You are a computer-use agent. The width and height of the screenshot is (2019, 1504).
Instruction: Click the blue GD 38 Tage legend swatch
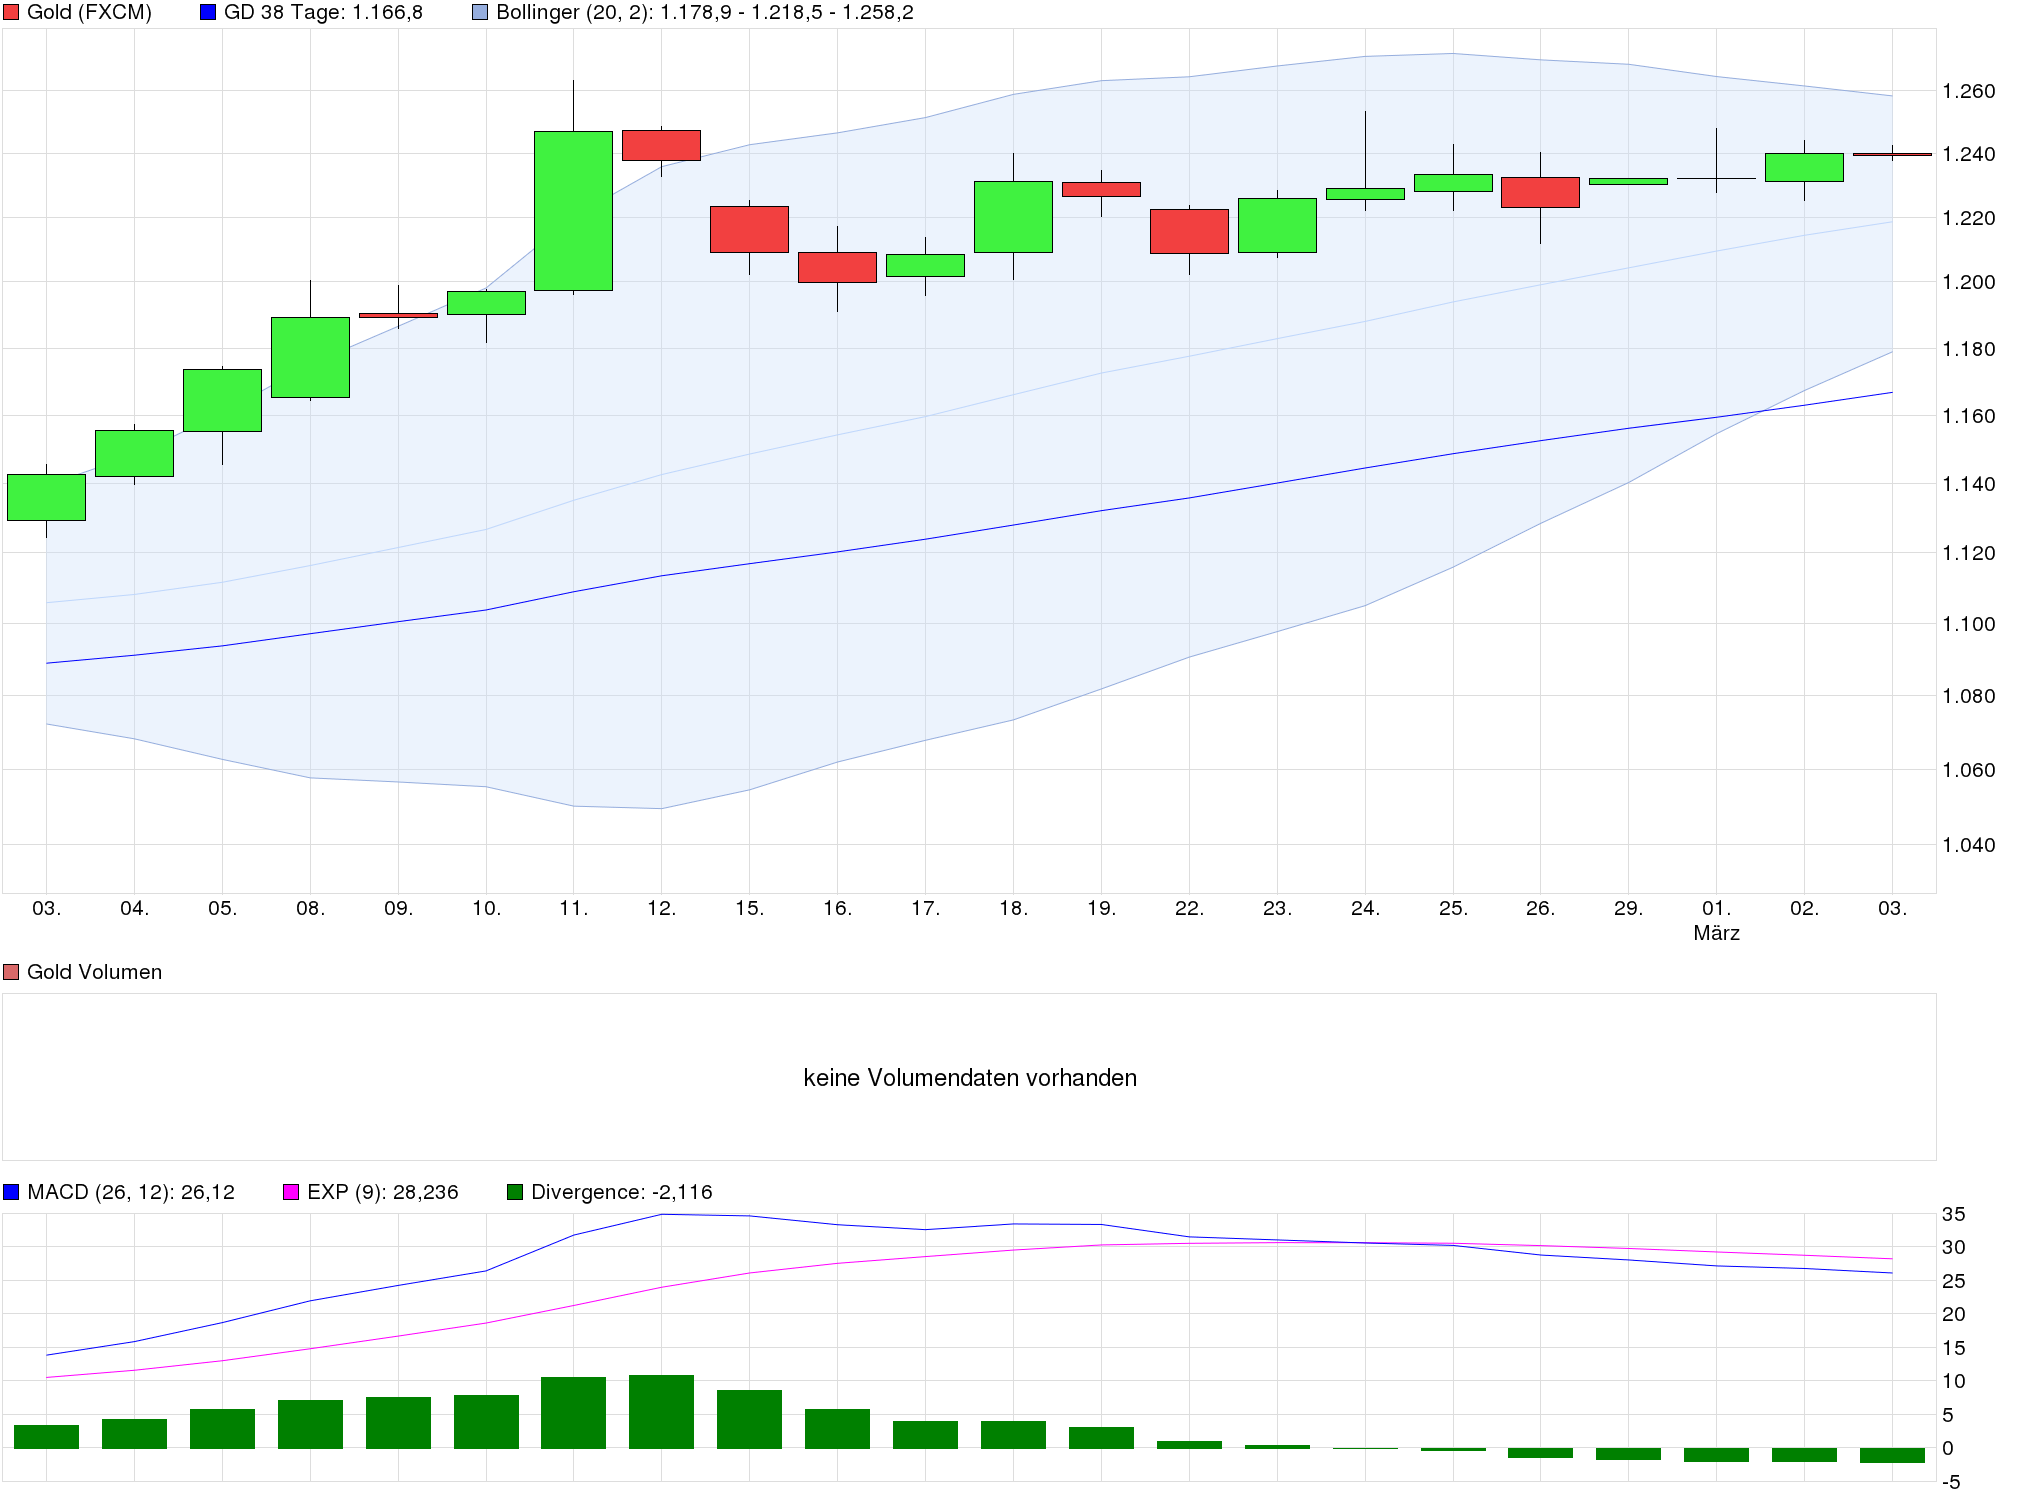coord(208,13)
